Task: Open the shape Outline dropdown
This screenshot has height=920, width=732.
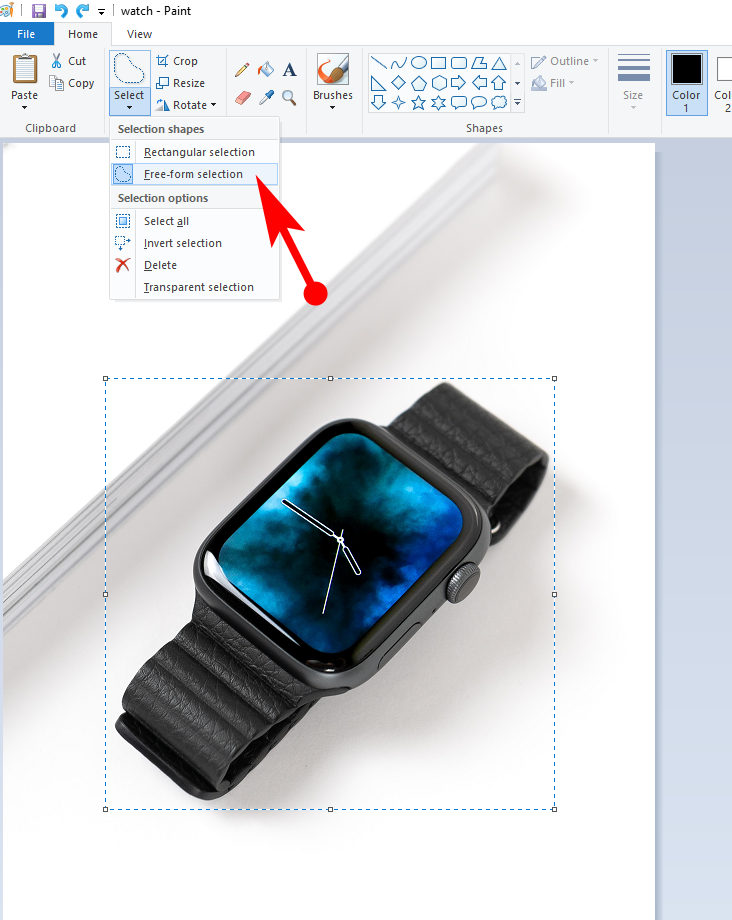Action: (565, 61)
